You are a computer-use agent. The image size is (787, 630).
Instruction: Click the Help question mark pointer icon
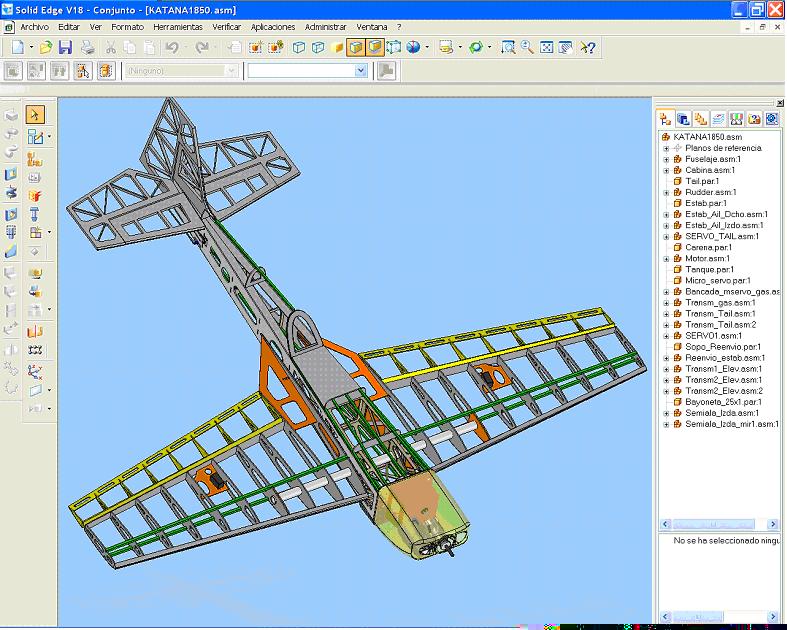tap(588, 47)
